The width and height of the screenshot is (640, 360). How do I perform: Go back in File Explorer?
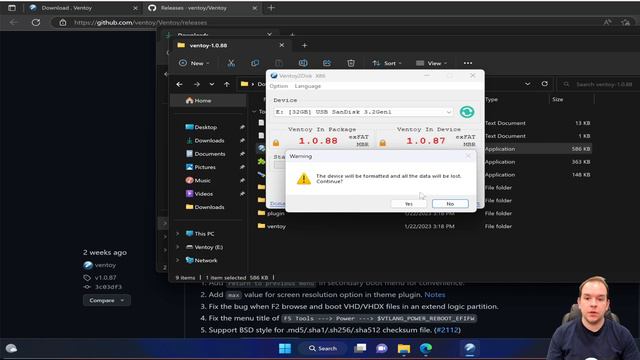click(179, 84)
